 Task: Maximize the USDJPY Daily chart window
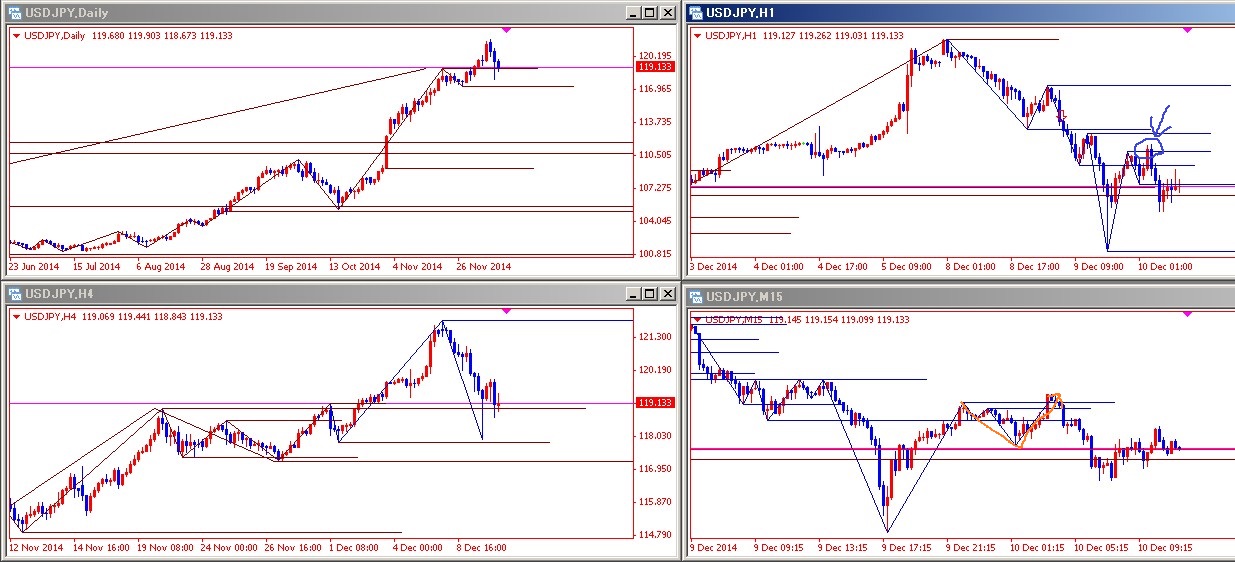649,13
